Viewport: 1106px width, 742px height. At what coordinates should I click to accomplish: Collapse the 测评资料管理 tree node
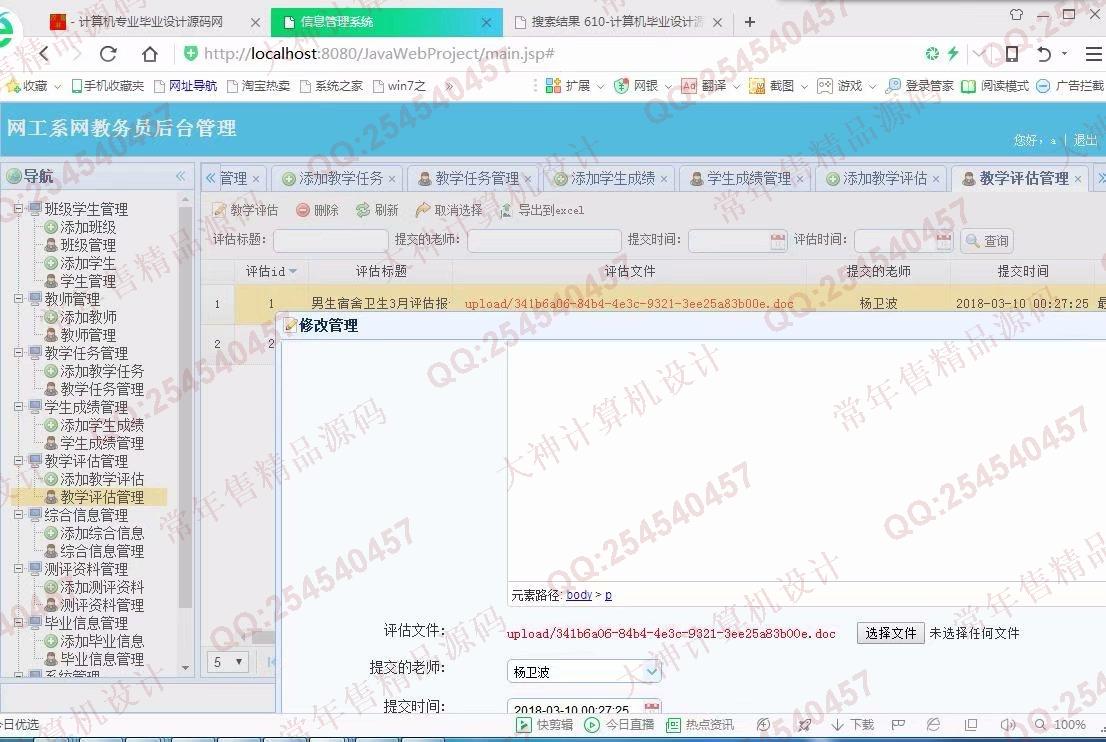pyautogui.click(x=19, y=569)
